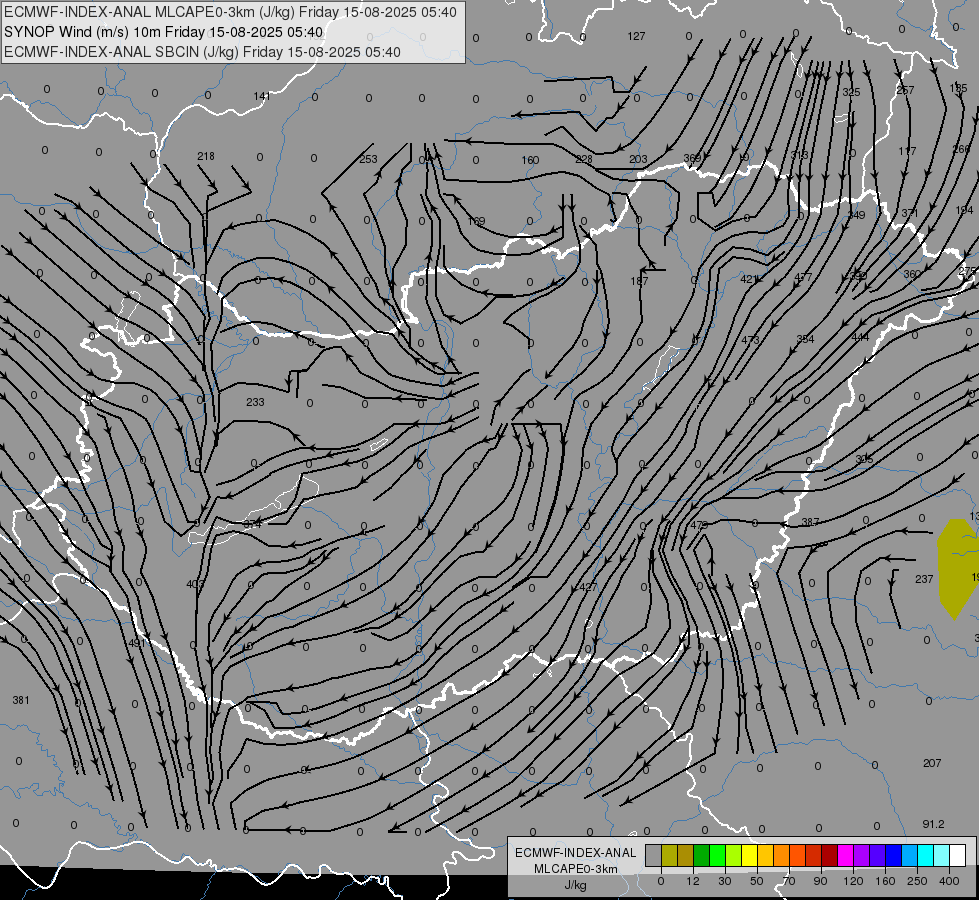Click the SBCIN value '387' on the map

(x=810, y=522)
